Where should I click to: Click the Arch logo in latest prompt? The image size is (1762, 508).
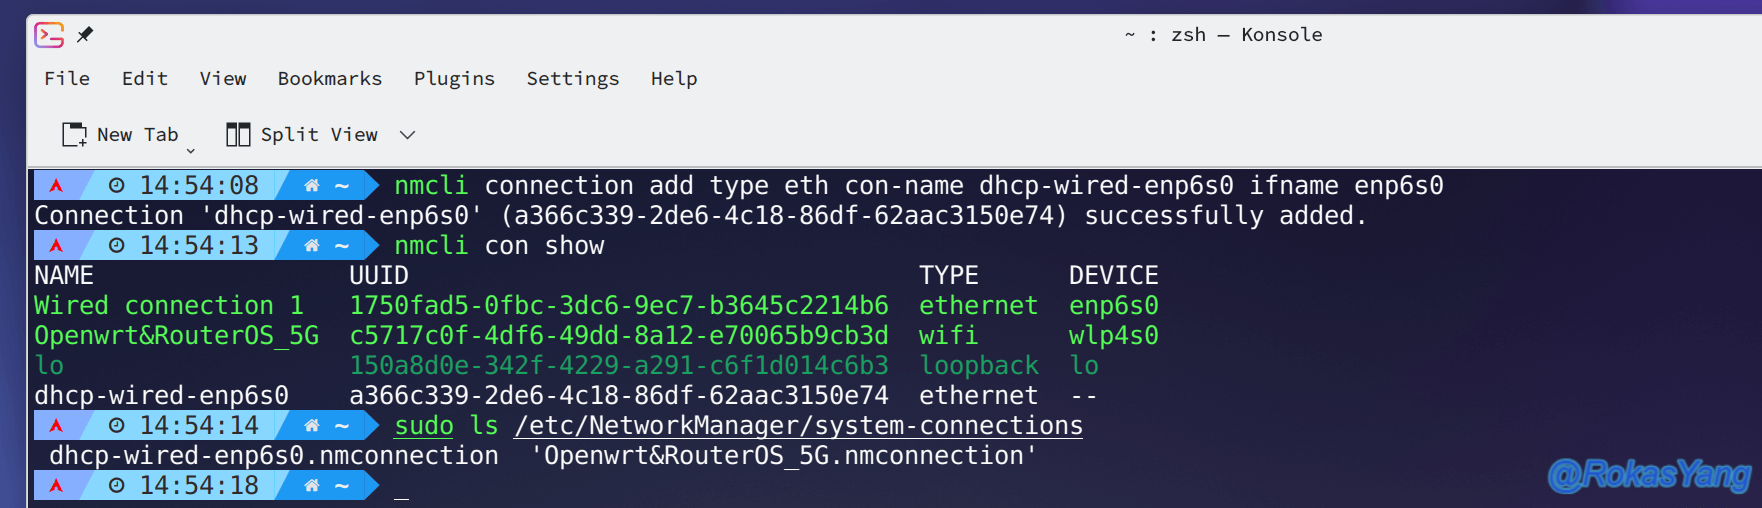coord(56,485)
